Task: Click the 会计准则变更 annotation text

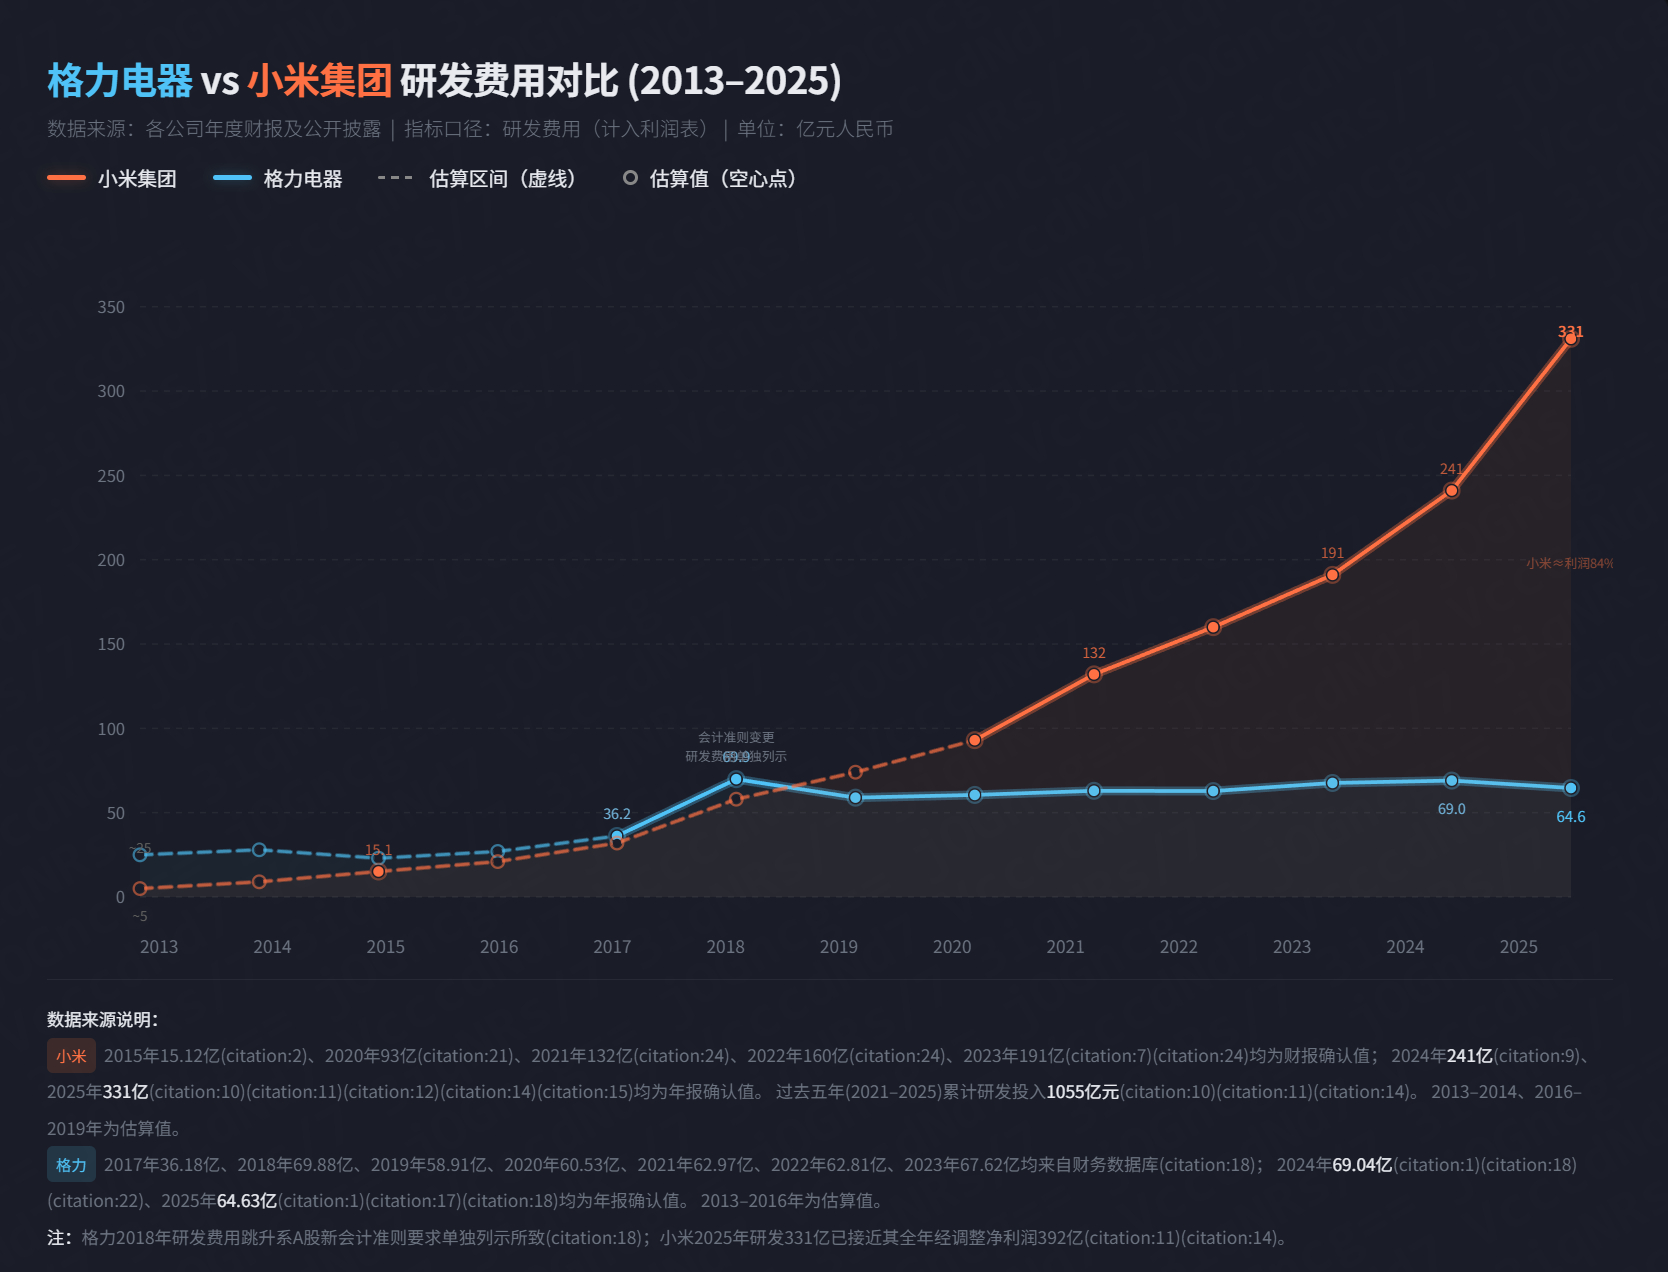Action: coord(736,738)
